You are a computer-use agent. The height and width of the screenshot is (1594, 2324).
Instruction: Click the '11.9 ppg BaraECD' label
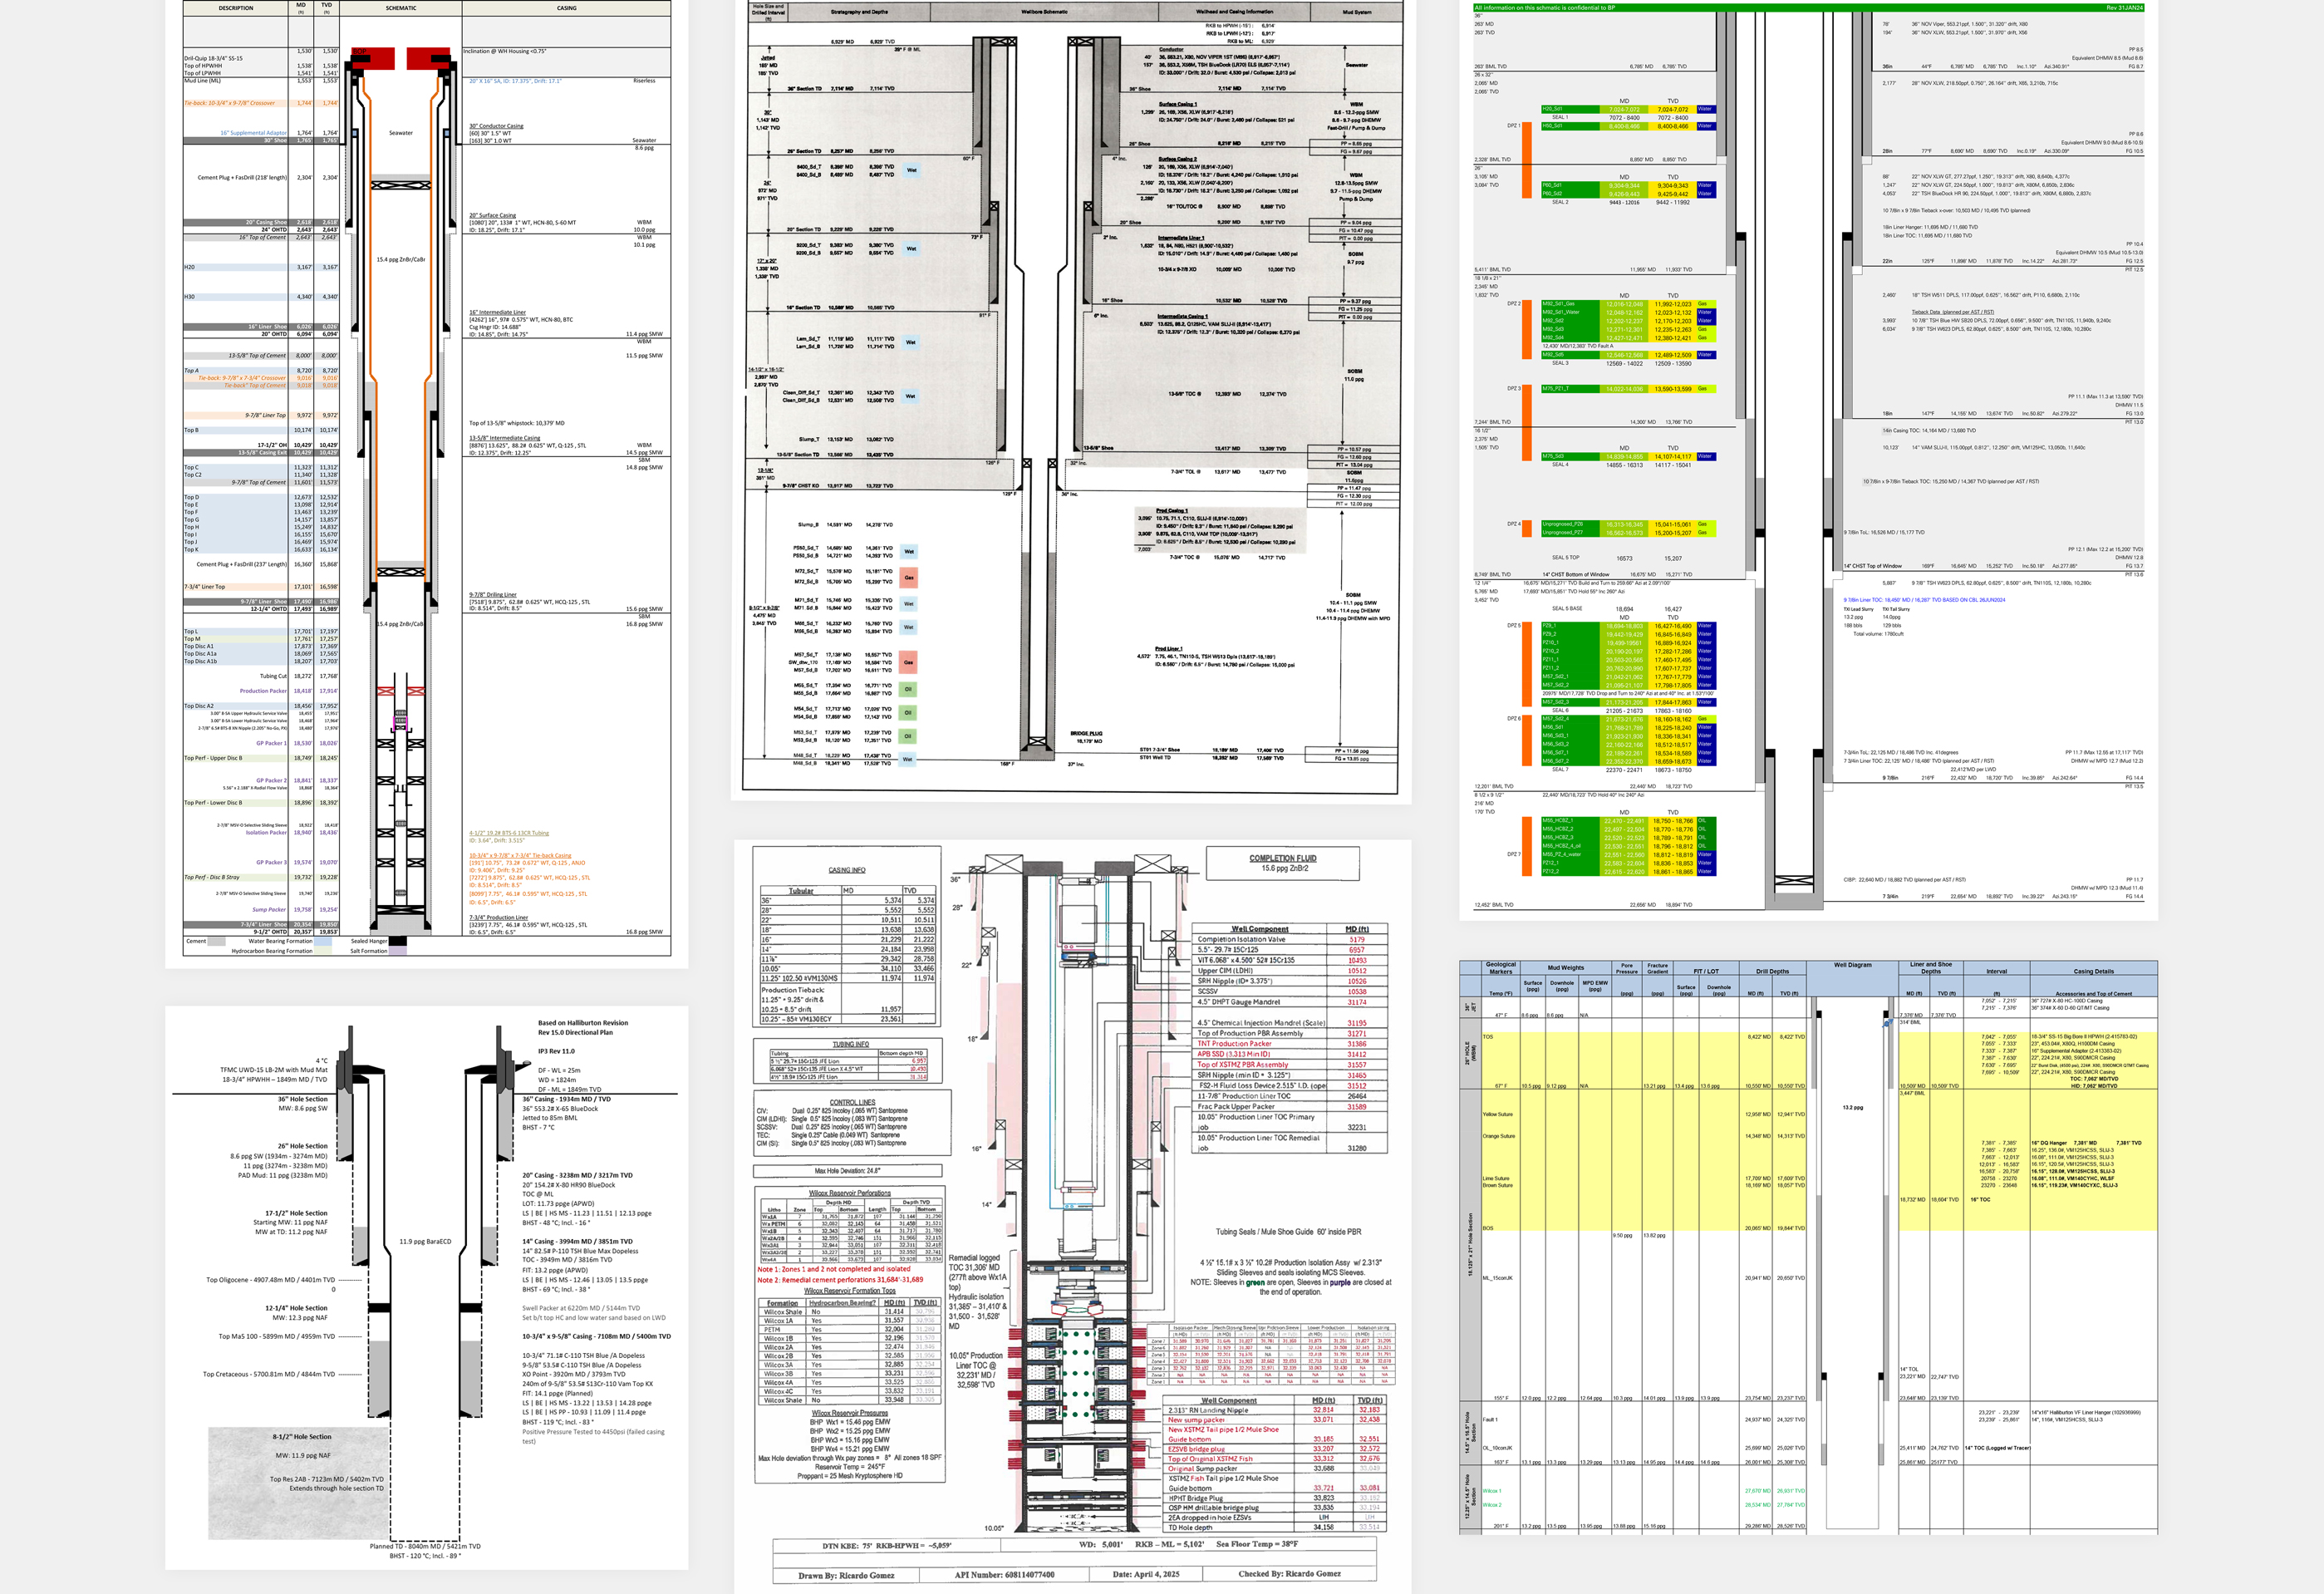coord(425,1242)
